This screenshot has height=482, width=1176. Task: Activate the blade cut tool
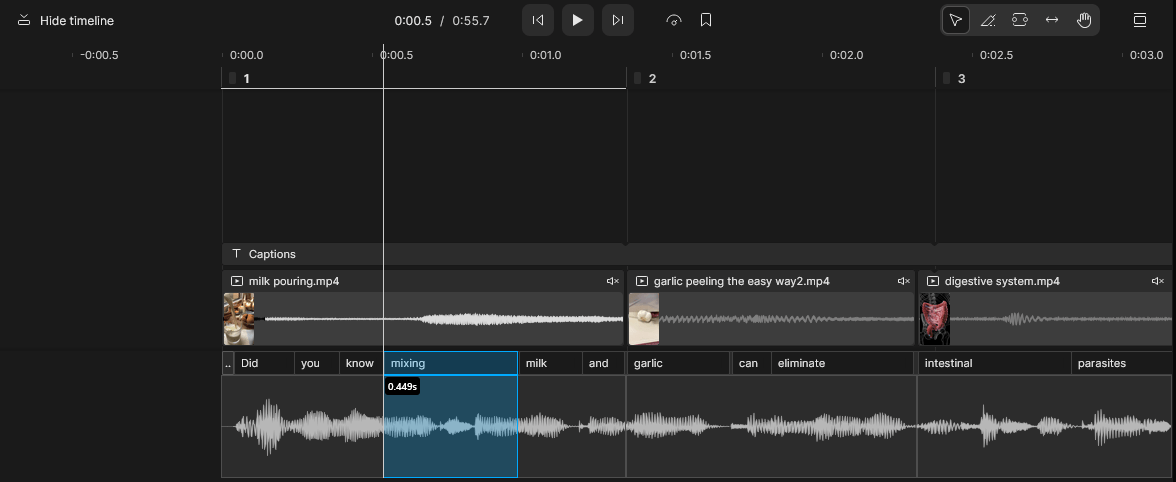click(x=988, y=20)
